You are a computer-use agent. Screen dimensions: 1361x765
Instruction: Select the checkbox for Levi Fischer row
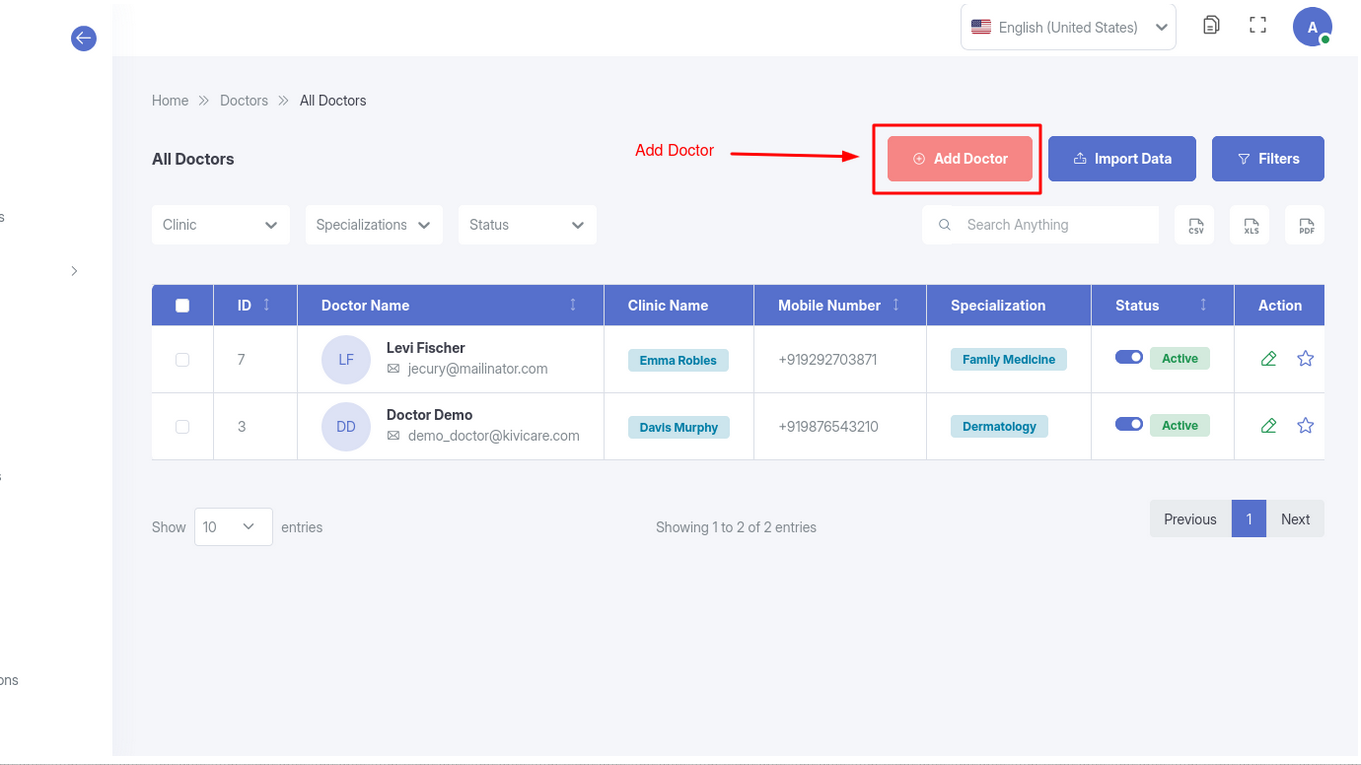tap(182, 360)
